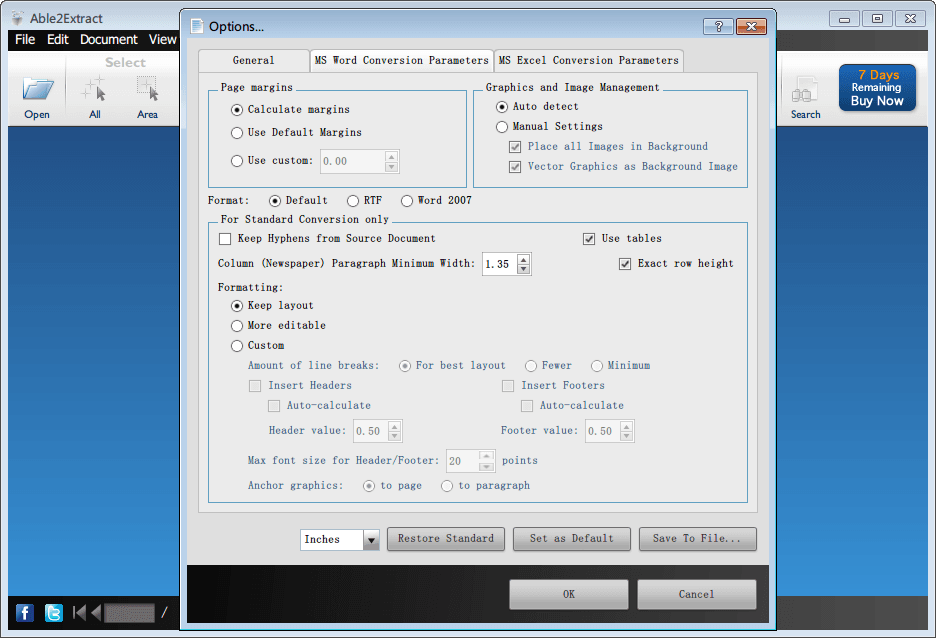Open the Document menu
The height and width of the screenshot is (638, 936).
click(108, 40)
